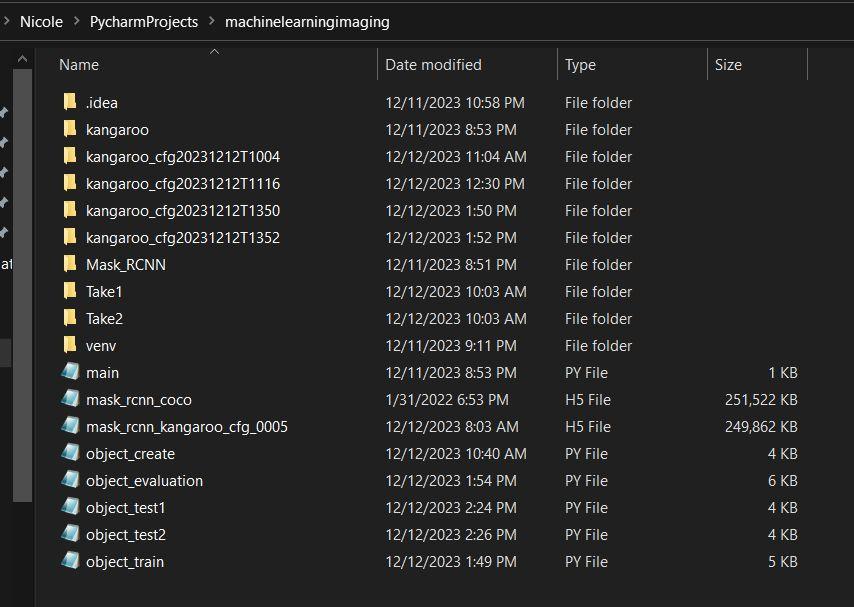Select the Mask_RCNN folder icon

coord(69,264)
